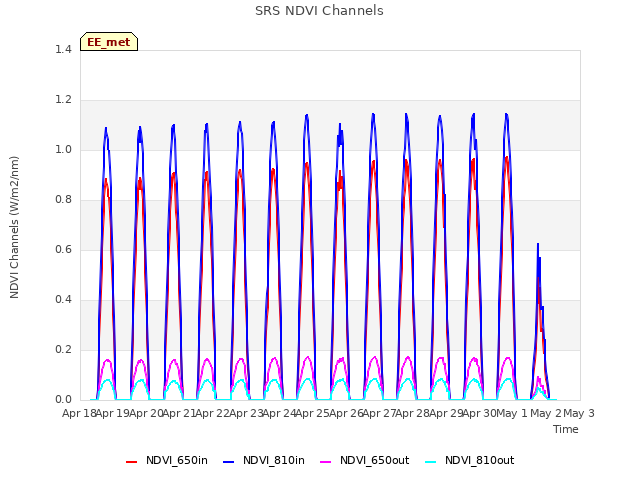Click the 0.6 y-axis tick label
640x480 pixels.
point(63,249)
